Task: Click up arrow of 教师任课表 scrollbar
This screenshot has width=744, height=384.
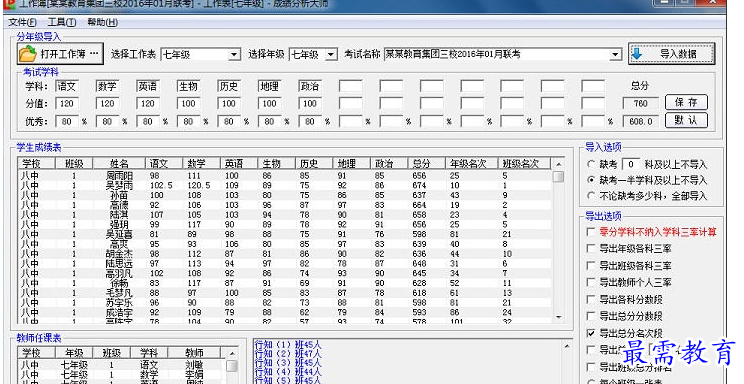Action: tap(232, 354)
